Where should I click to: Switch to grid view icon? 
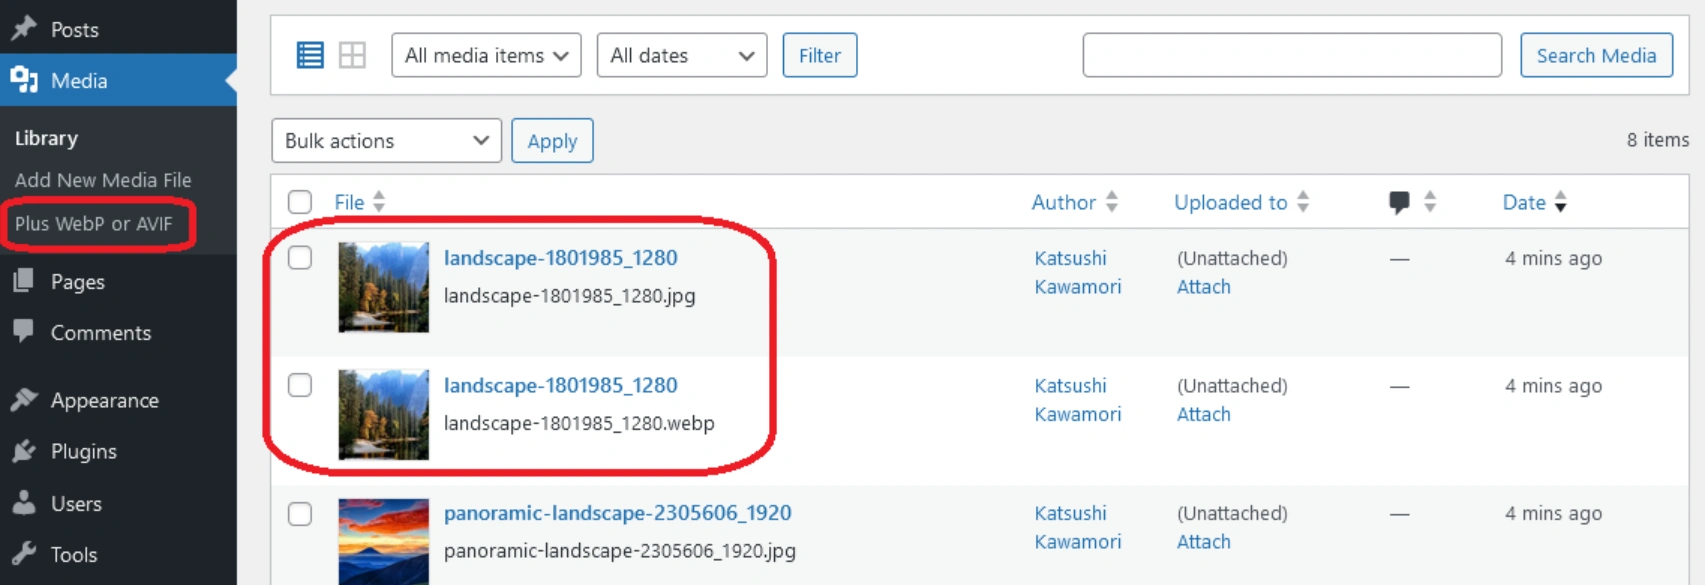352,55
